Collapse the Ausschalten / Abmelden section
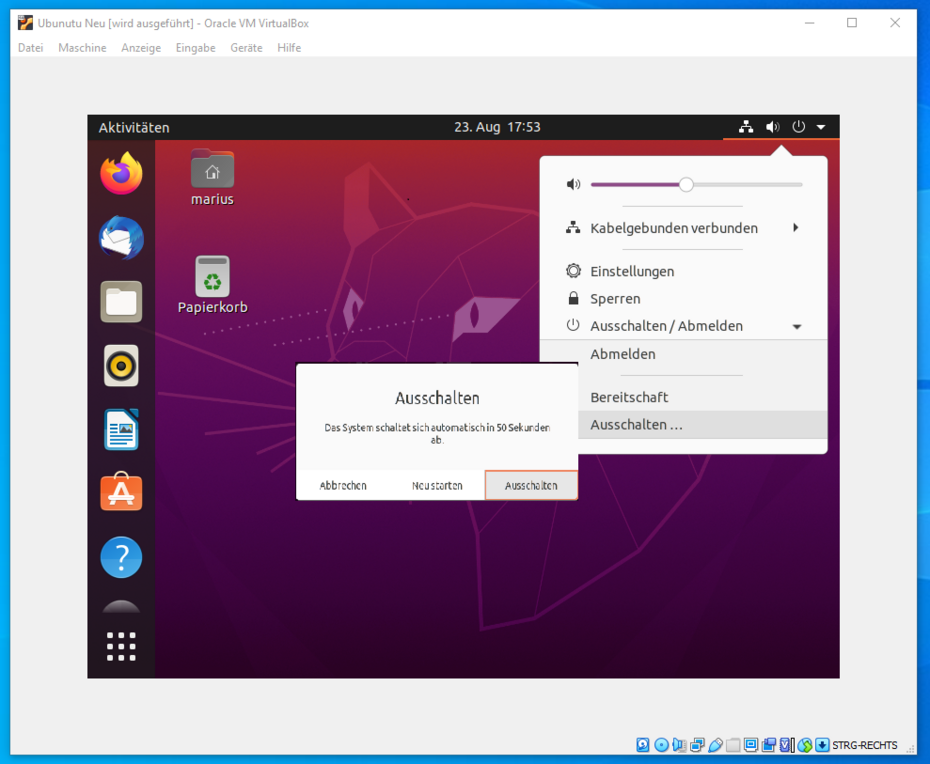930x764 pixels. [x=797, y=327]
